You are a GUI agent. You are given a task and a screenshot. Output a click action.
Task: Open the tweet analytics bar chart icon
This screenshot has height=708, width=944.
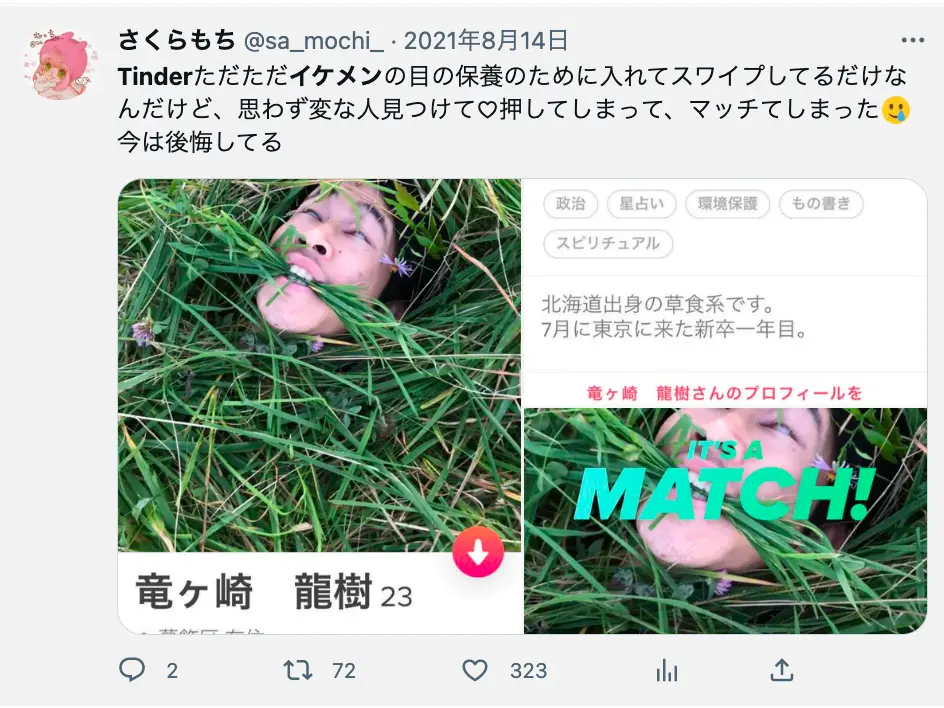pyautogui.click(x=667, y=670)
